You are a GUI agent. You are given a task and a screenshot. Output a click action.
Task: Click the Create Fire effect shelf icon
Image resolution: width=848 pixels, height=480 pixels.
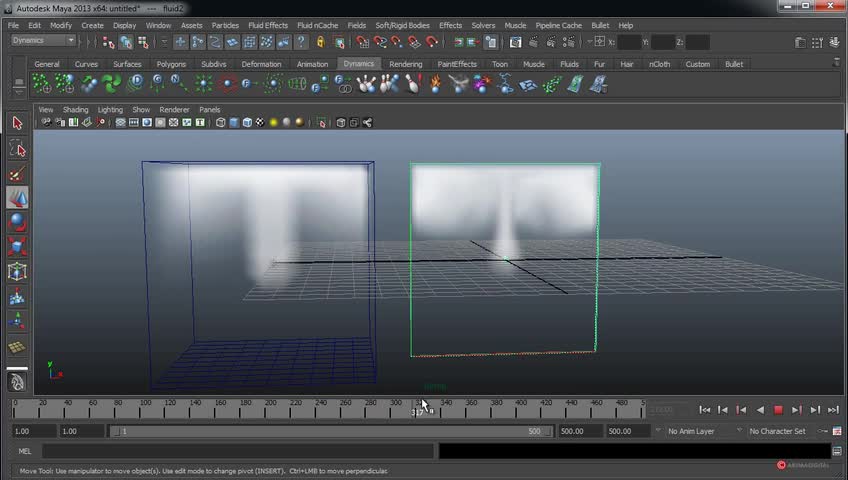pos(435,85)
